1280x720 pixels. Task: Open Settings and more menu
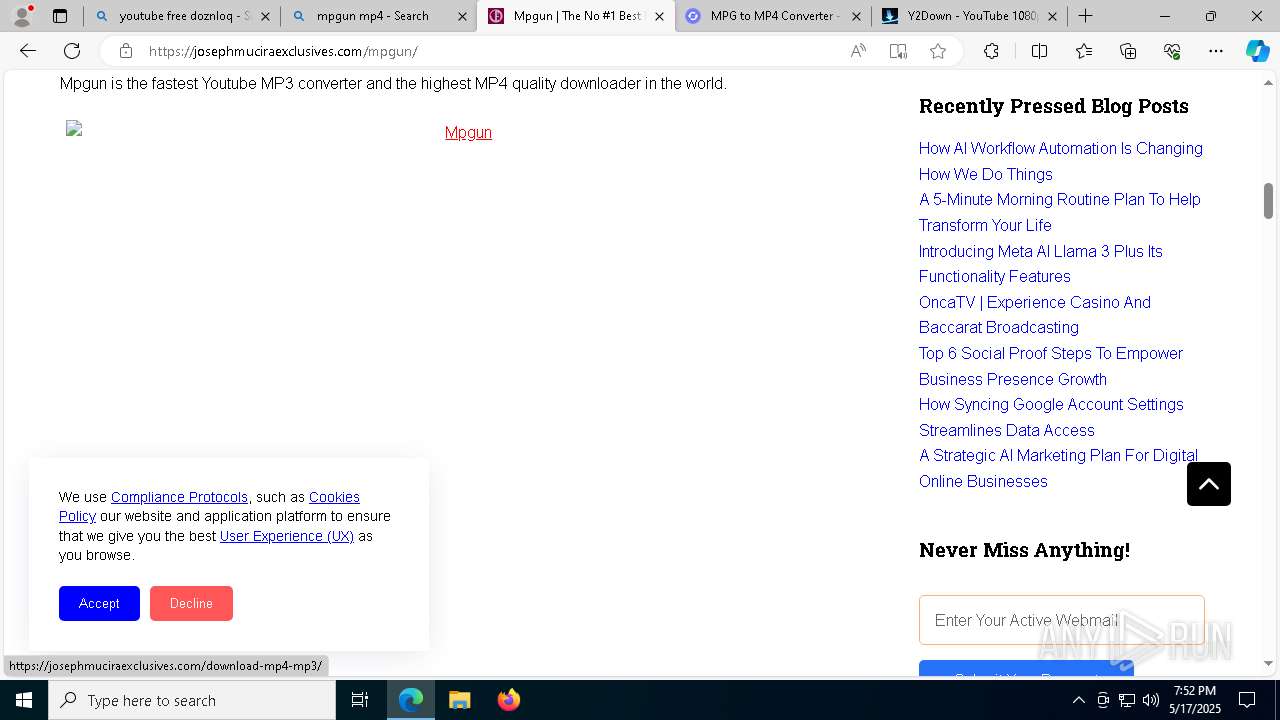(x=1216, y=51)
